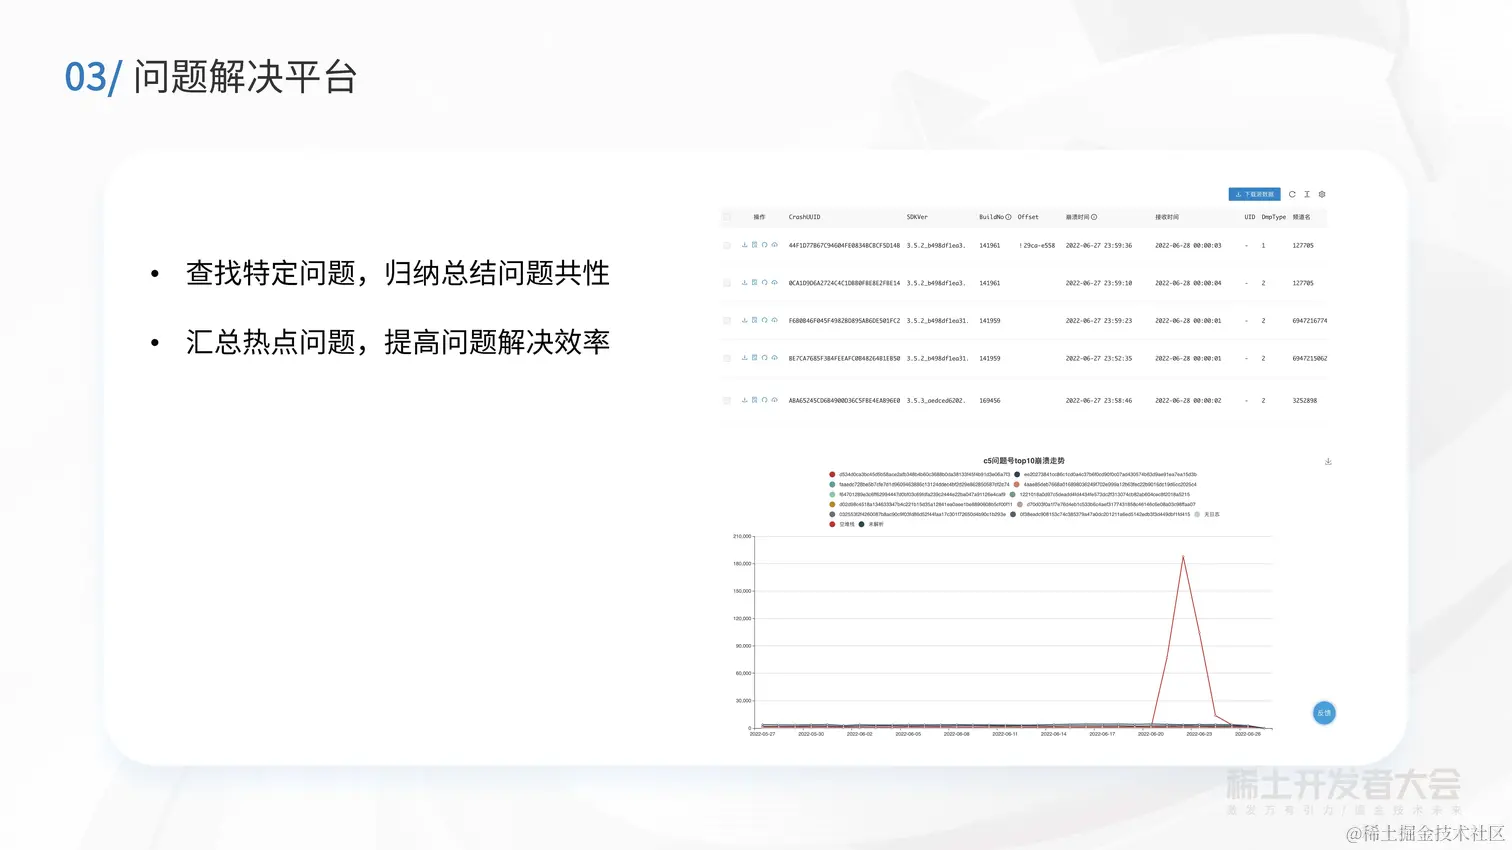1512x850 pixels.
Task: Toggle legend series ee20273841cc86c
Action: pyautogui.click(x=1105, y=475)
